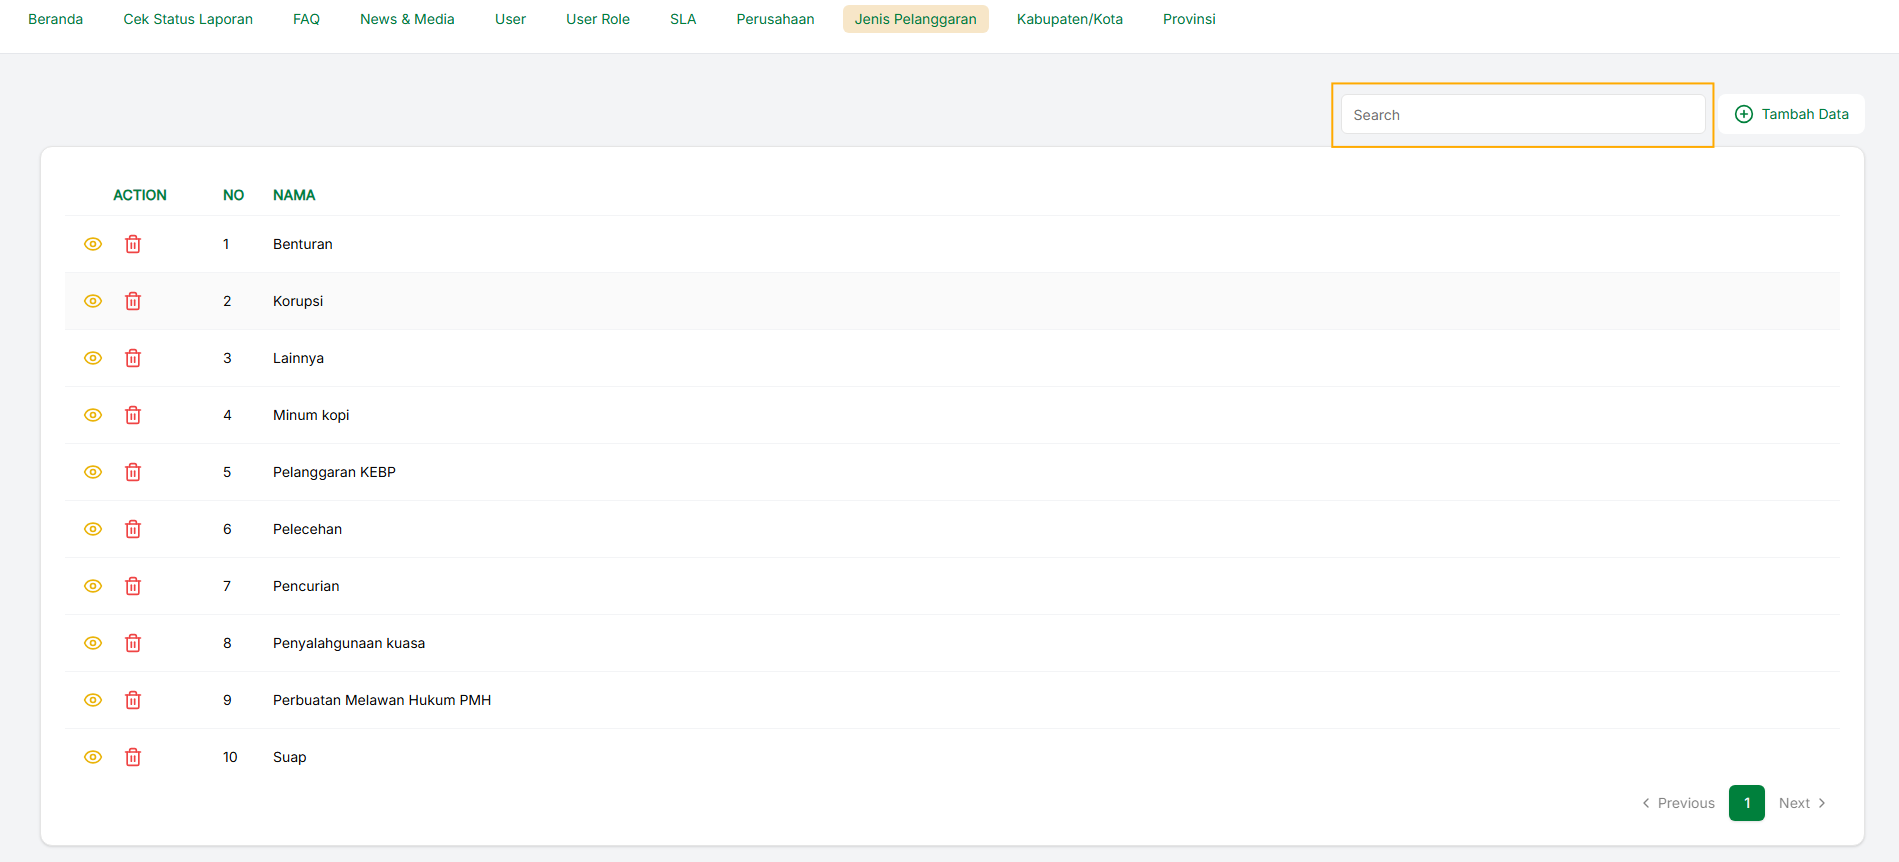Image resolution: width=1899 pixels, height=862 pixels.
Task: Click eye icon for Perbuatan Melawan Hukum PMH
Action: [x=93, y=700]
